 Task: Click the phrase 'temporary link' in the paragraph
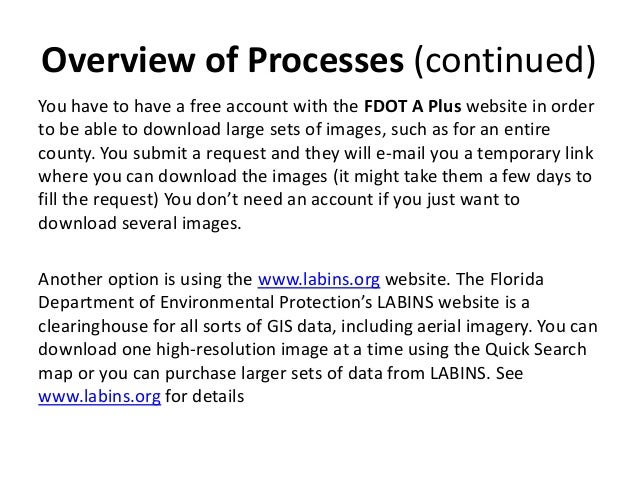[535, 154]
